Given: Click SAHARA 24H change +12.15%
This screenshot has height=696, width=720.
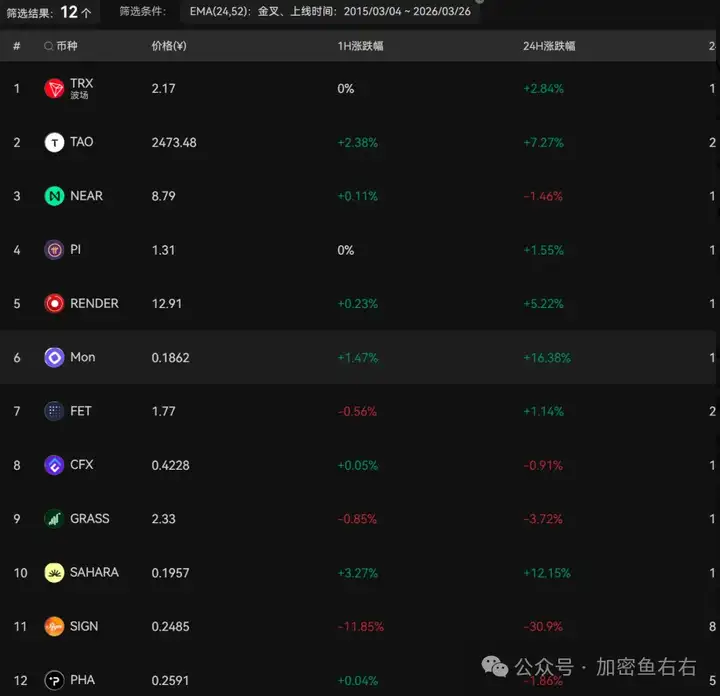Looking at the screenshot, I should [547, 573].
